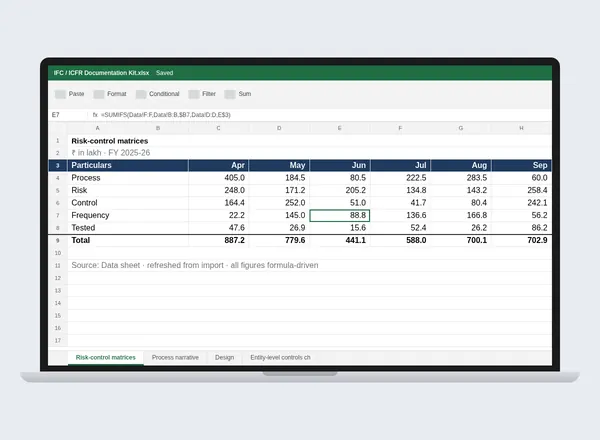Click the cell with value 252.0
The height and width of the screenshot is (440, 600).
[279, 203]
